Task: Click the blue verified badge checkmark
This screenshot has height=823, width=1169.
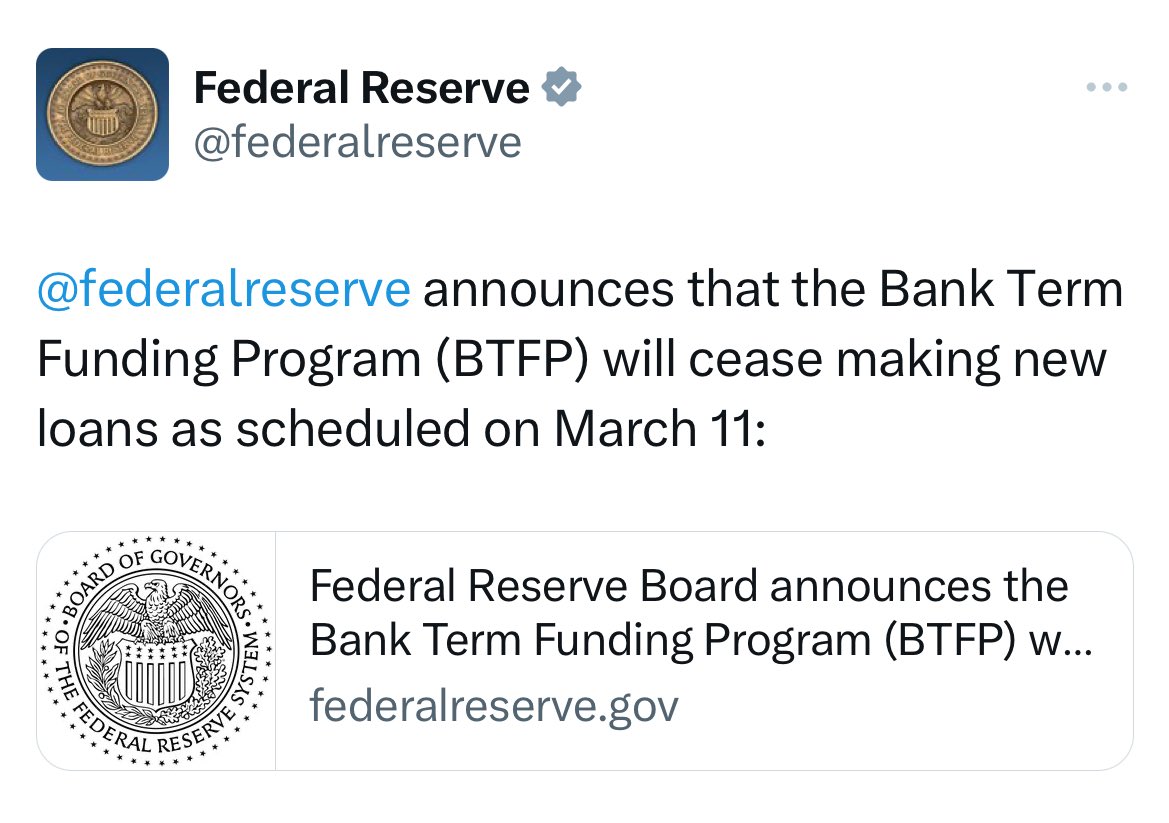Action: (562, 88)
